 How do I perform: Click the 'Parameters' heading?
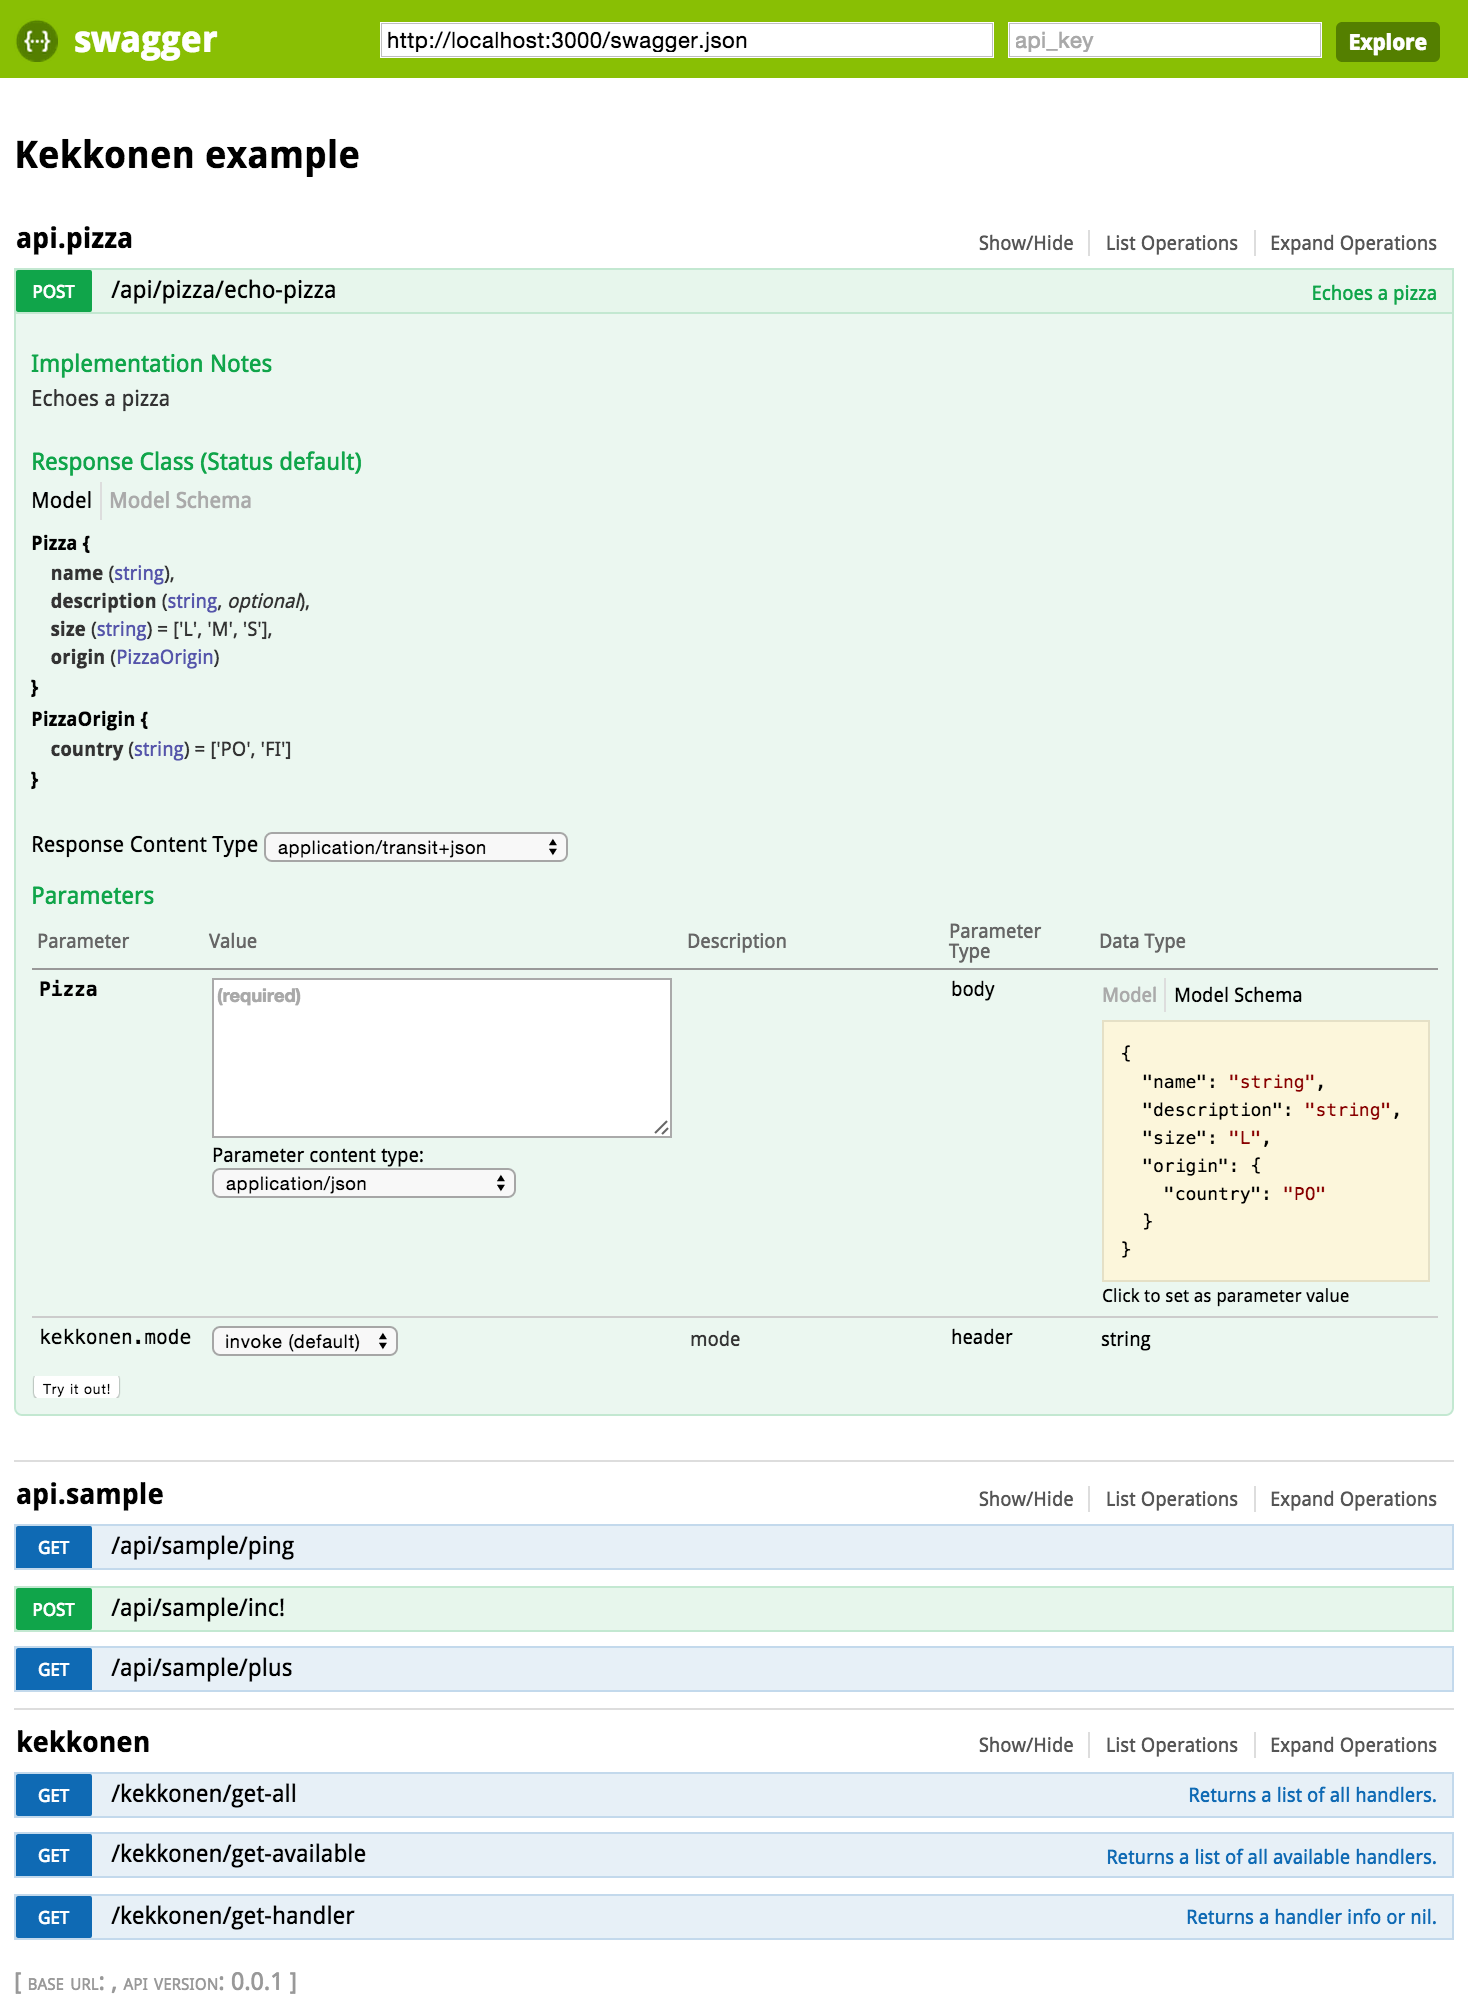point(92,896)
